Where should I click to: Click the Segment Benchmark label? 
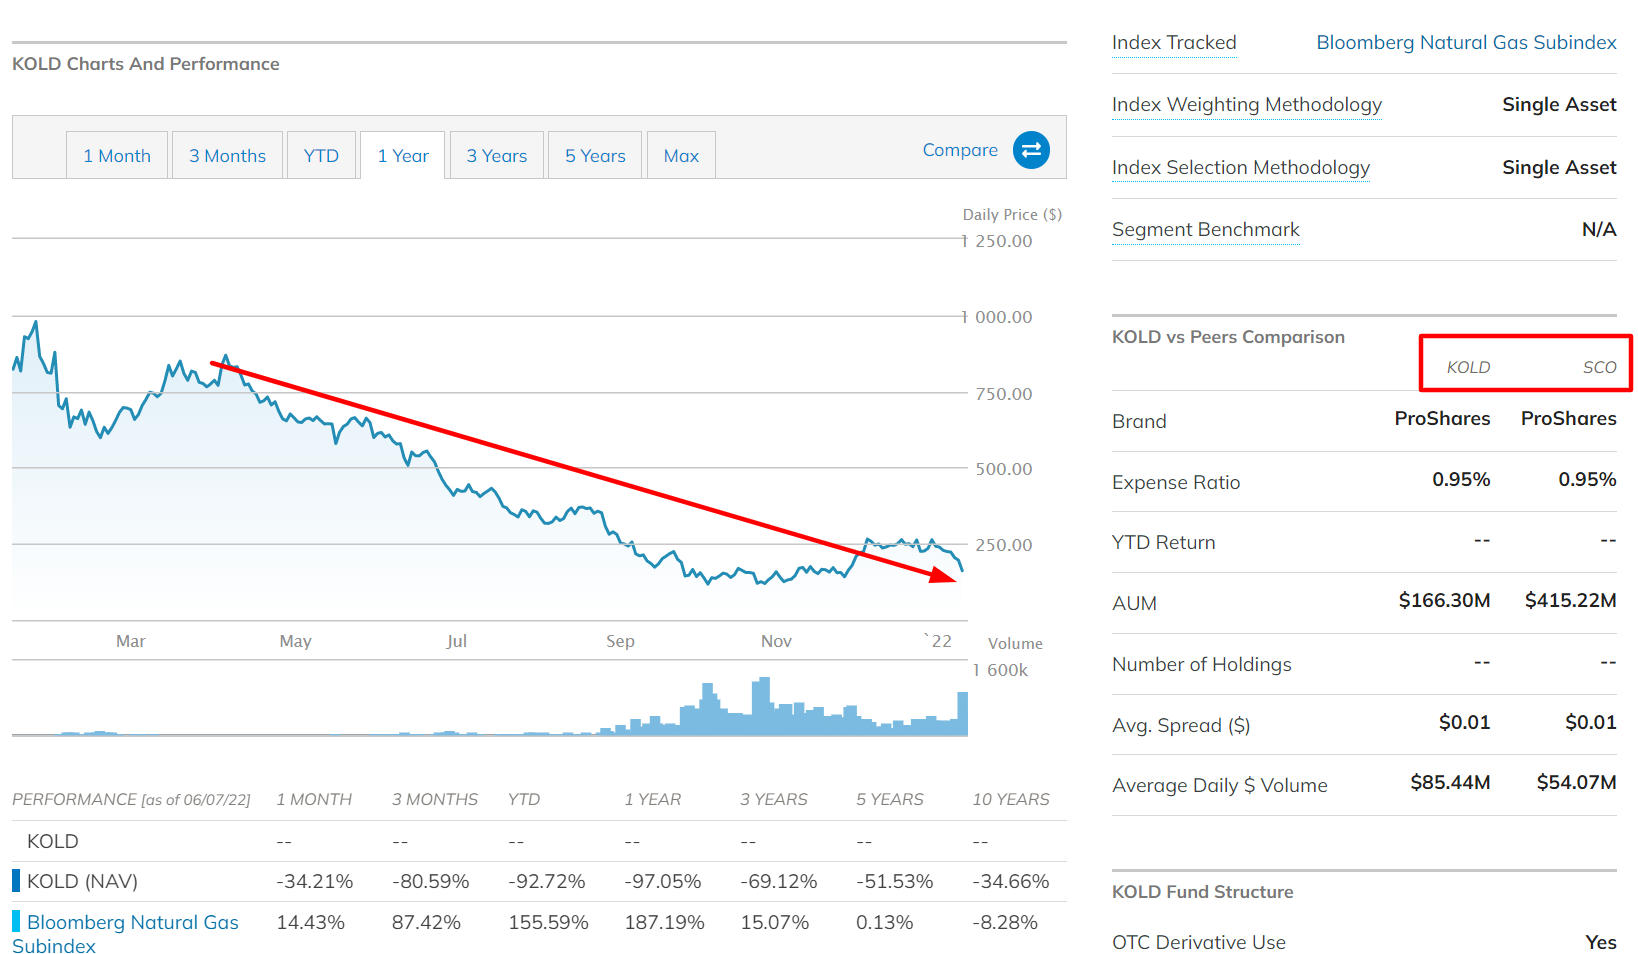pos(1206,229)
